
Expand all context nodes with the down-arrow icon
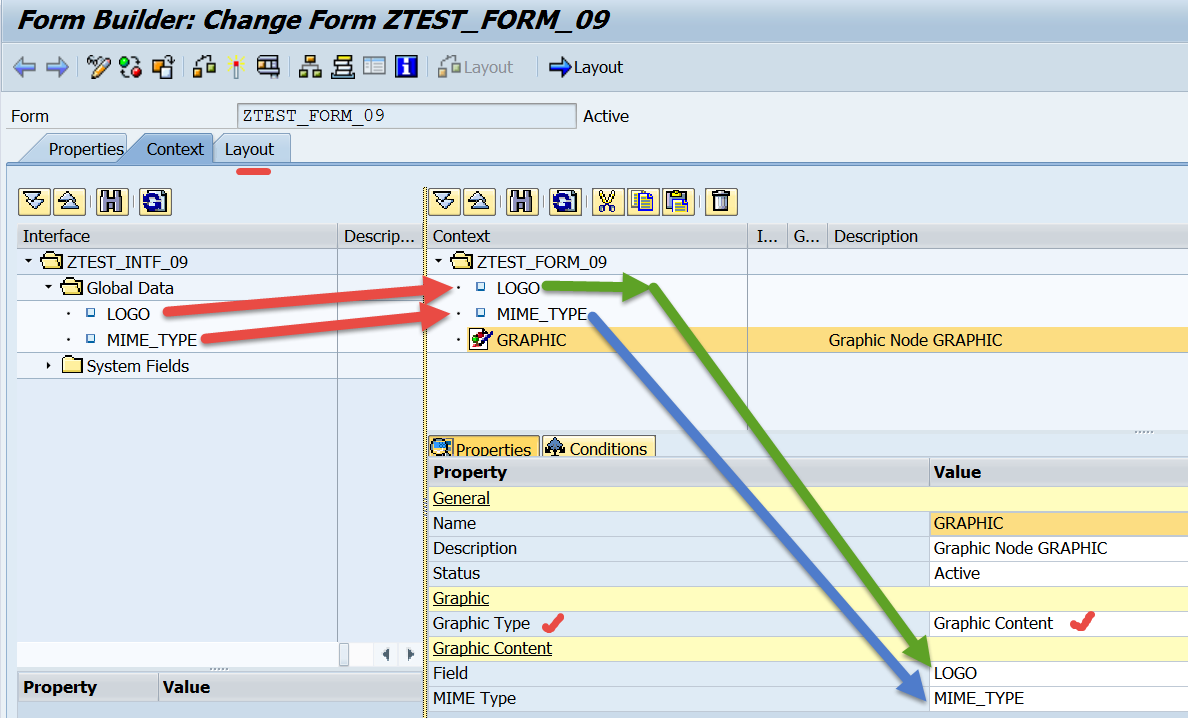444,201
